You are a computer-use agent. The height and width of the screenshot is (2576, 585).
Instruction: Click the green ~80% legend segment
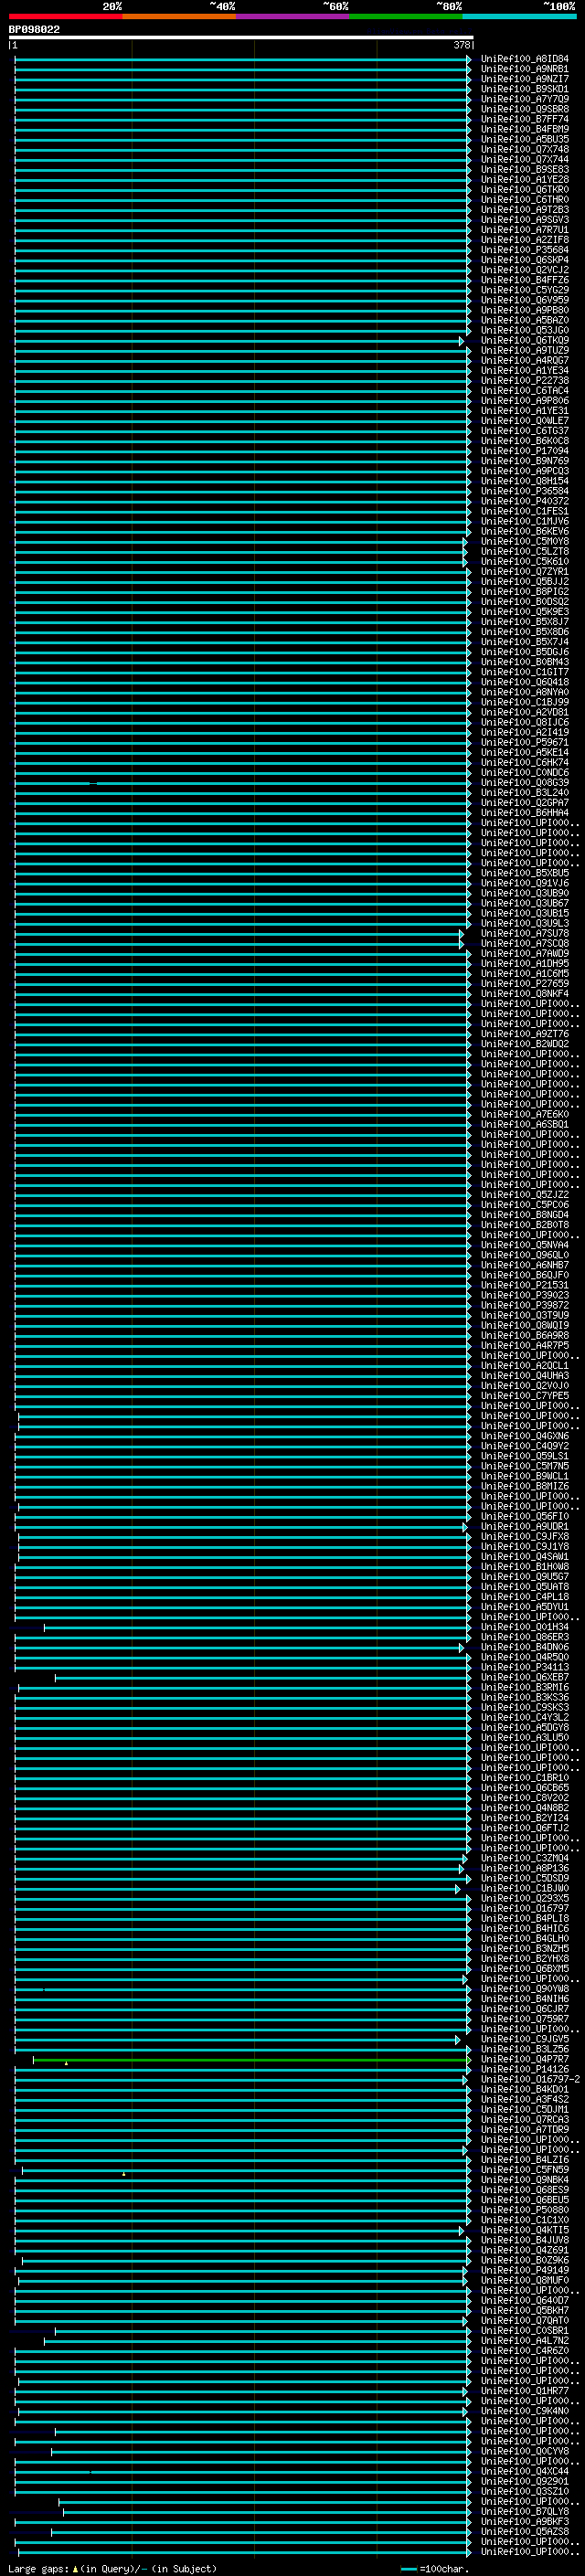click(x=406, y=16)
